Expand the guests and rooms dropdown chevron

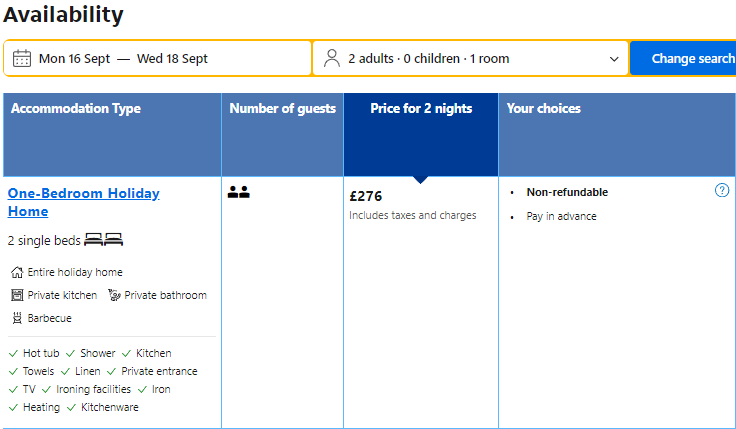tap(614, 59)
